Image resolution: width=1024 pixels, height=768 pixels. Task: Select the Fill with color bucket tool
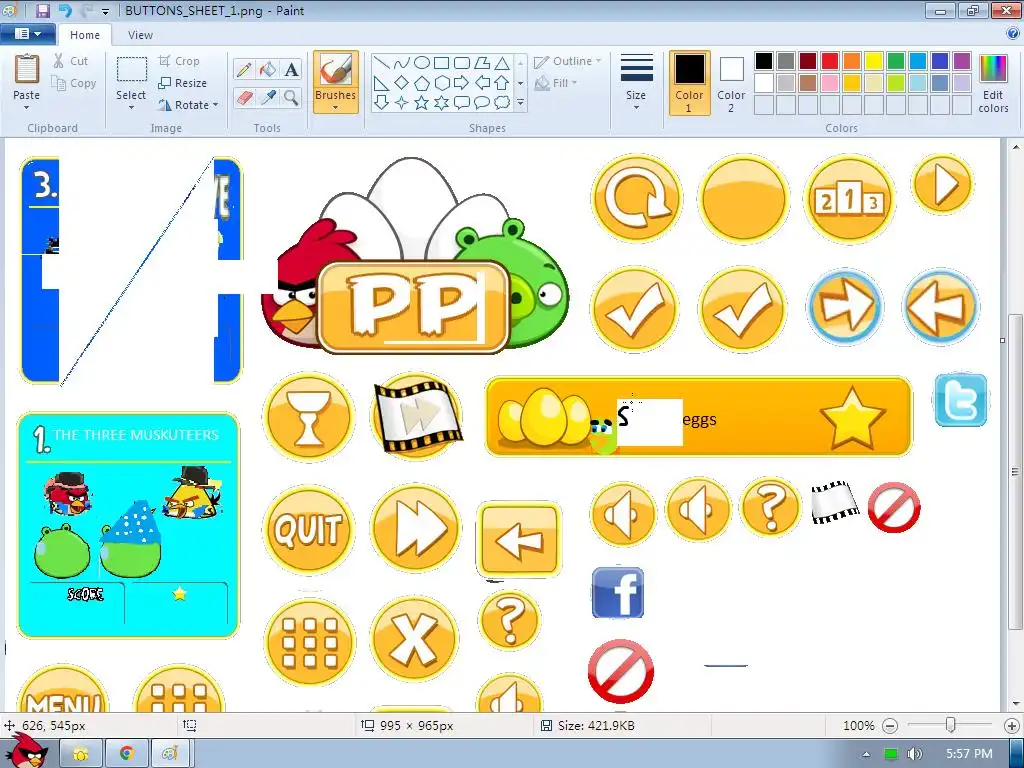point(267,69)
